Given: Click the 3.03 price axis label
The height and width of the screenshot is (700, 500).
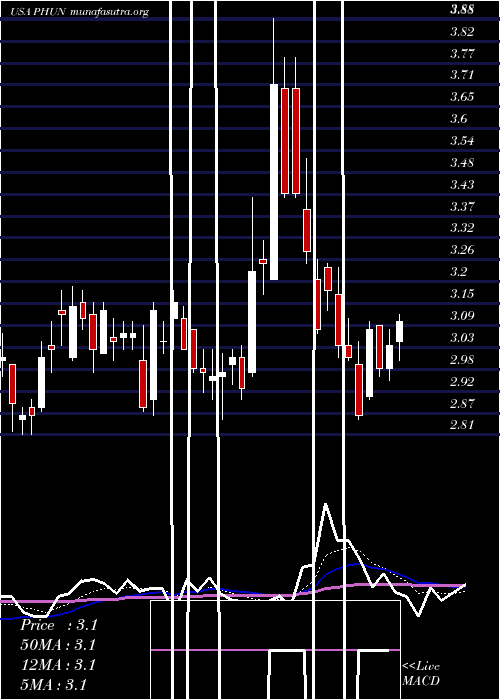Looking at the screenshot, I should click(x=462, y=337).
